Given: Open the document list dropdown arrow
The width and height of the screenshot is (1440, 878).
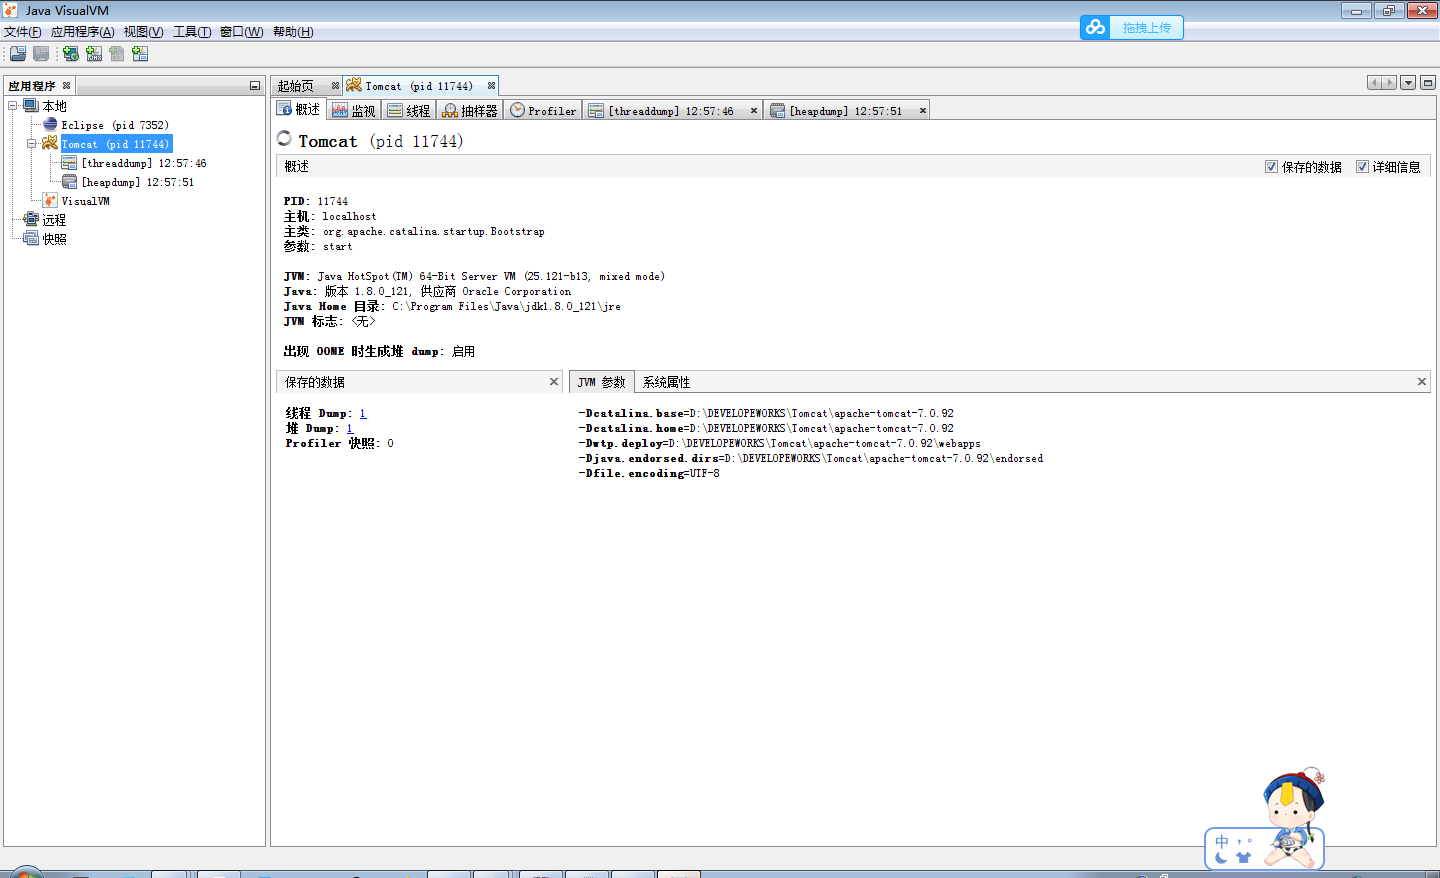Looking at the screenshot, I should (1408, 83).
